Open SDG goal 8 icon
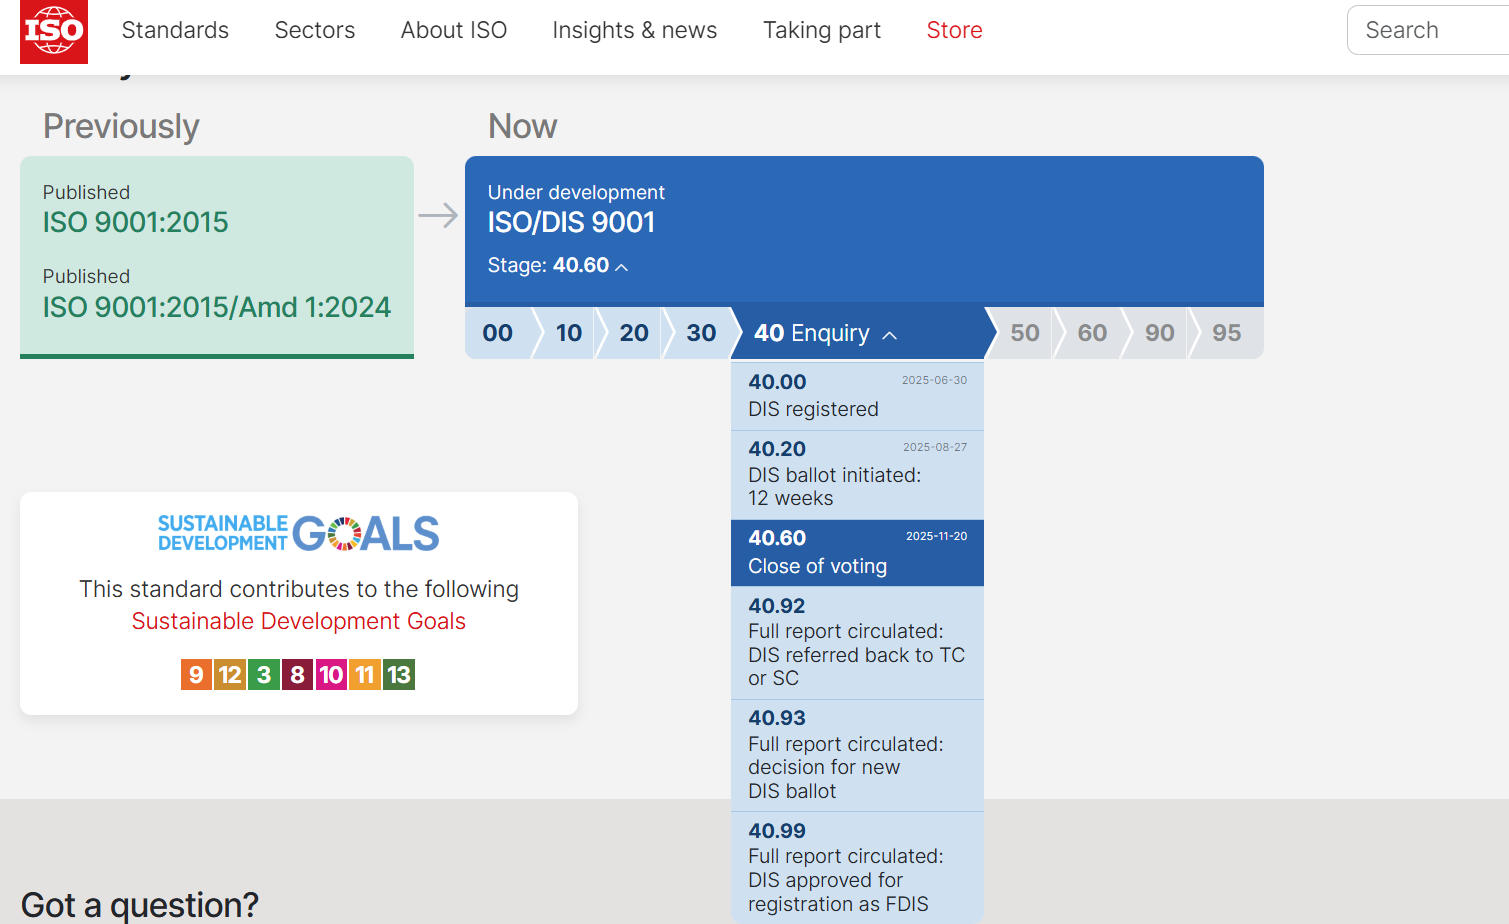Screen dimensions: 1509x924 point(297,675)
